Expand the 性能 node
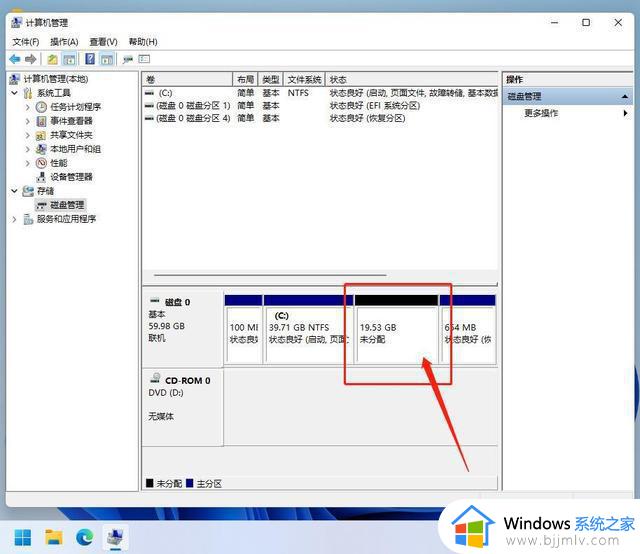 pyautogui.click(x=28, y=163)
